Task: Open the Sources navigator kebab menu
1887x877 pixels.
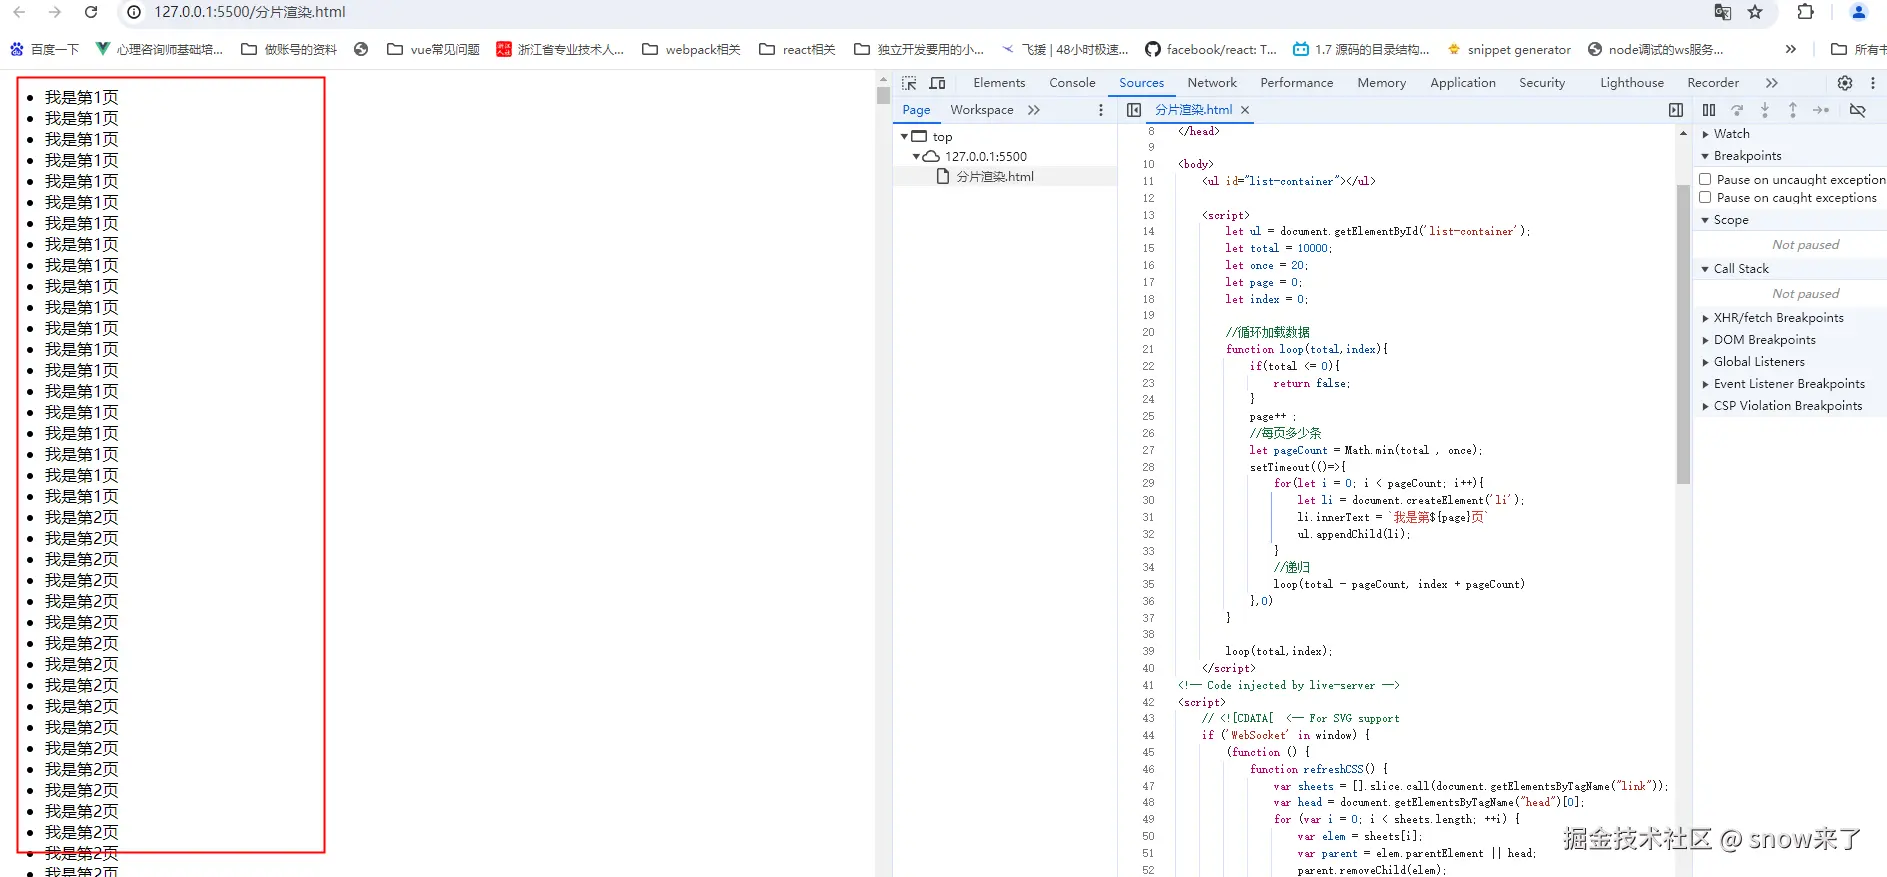Action: click(x=1101, y=110)
